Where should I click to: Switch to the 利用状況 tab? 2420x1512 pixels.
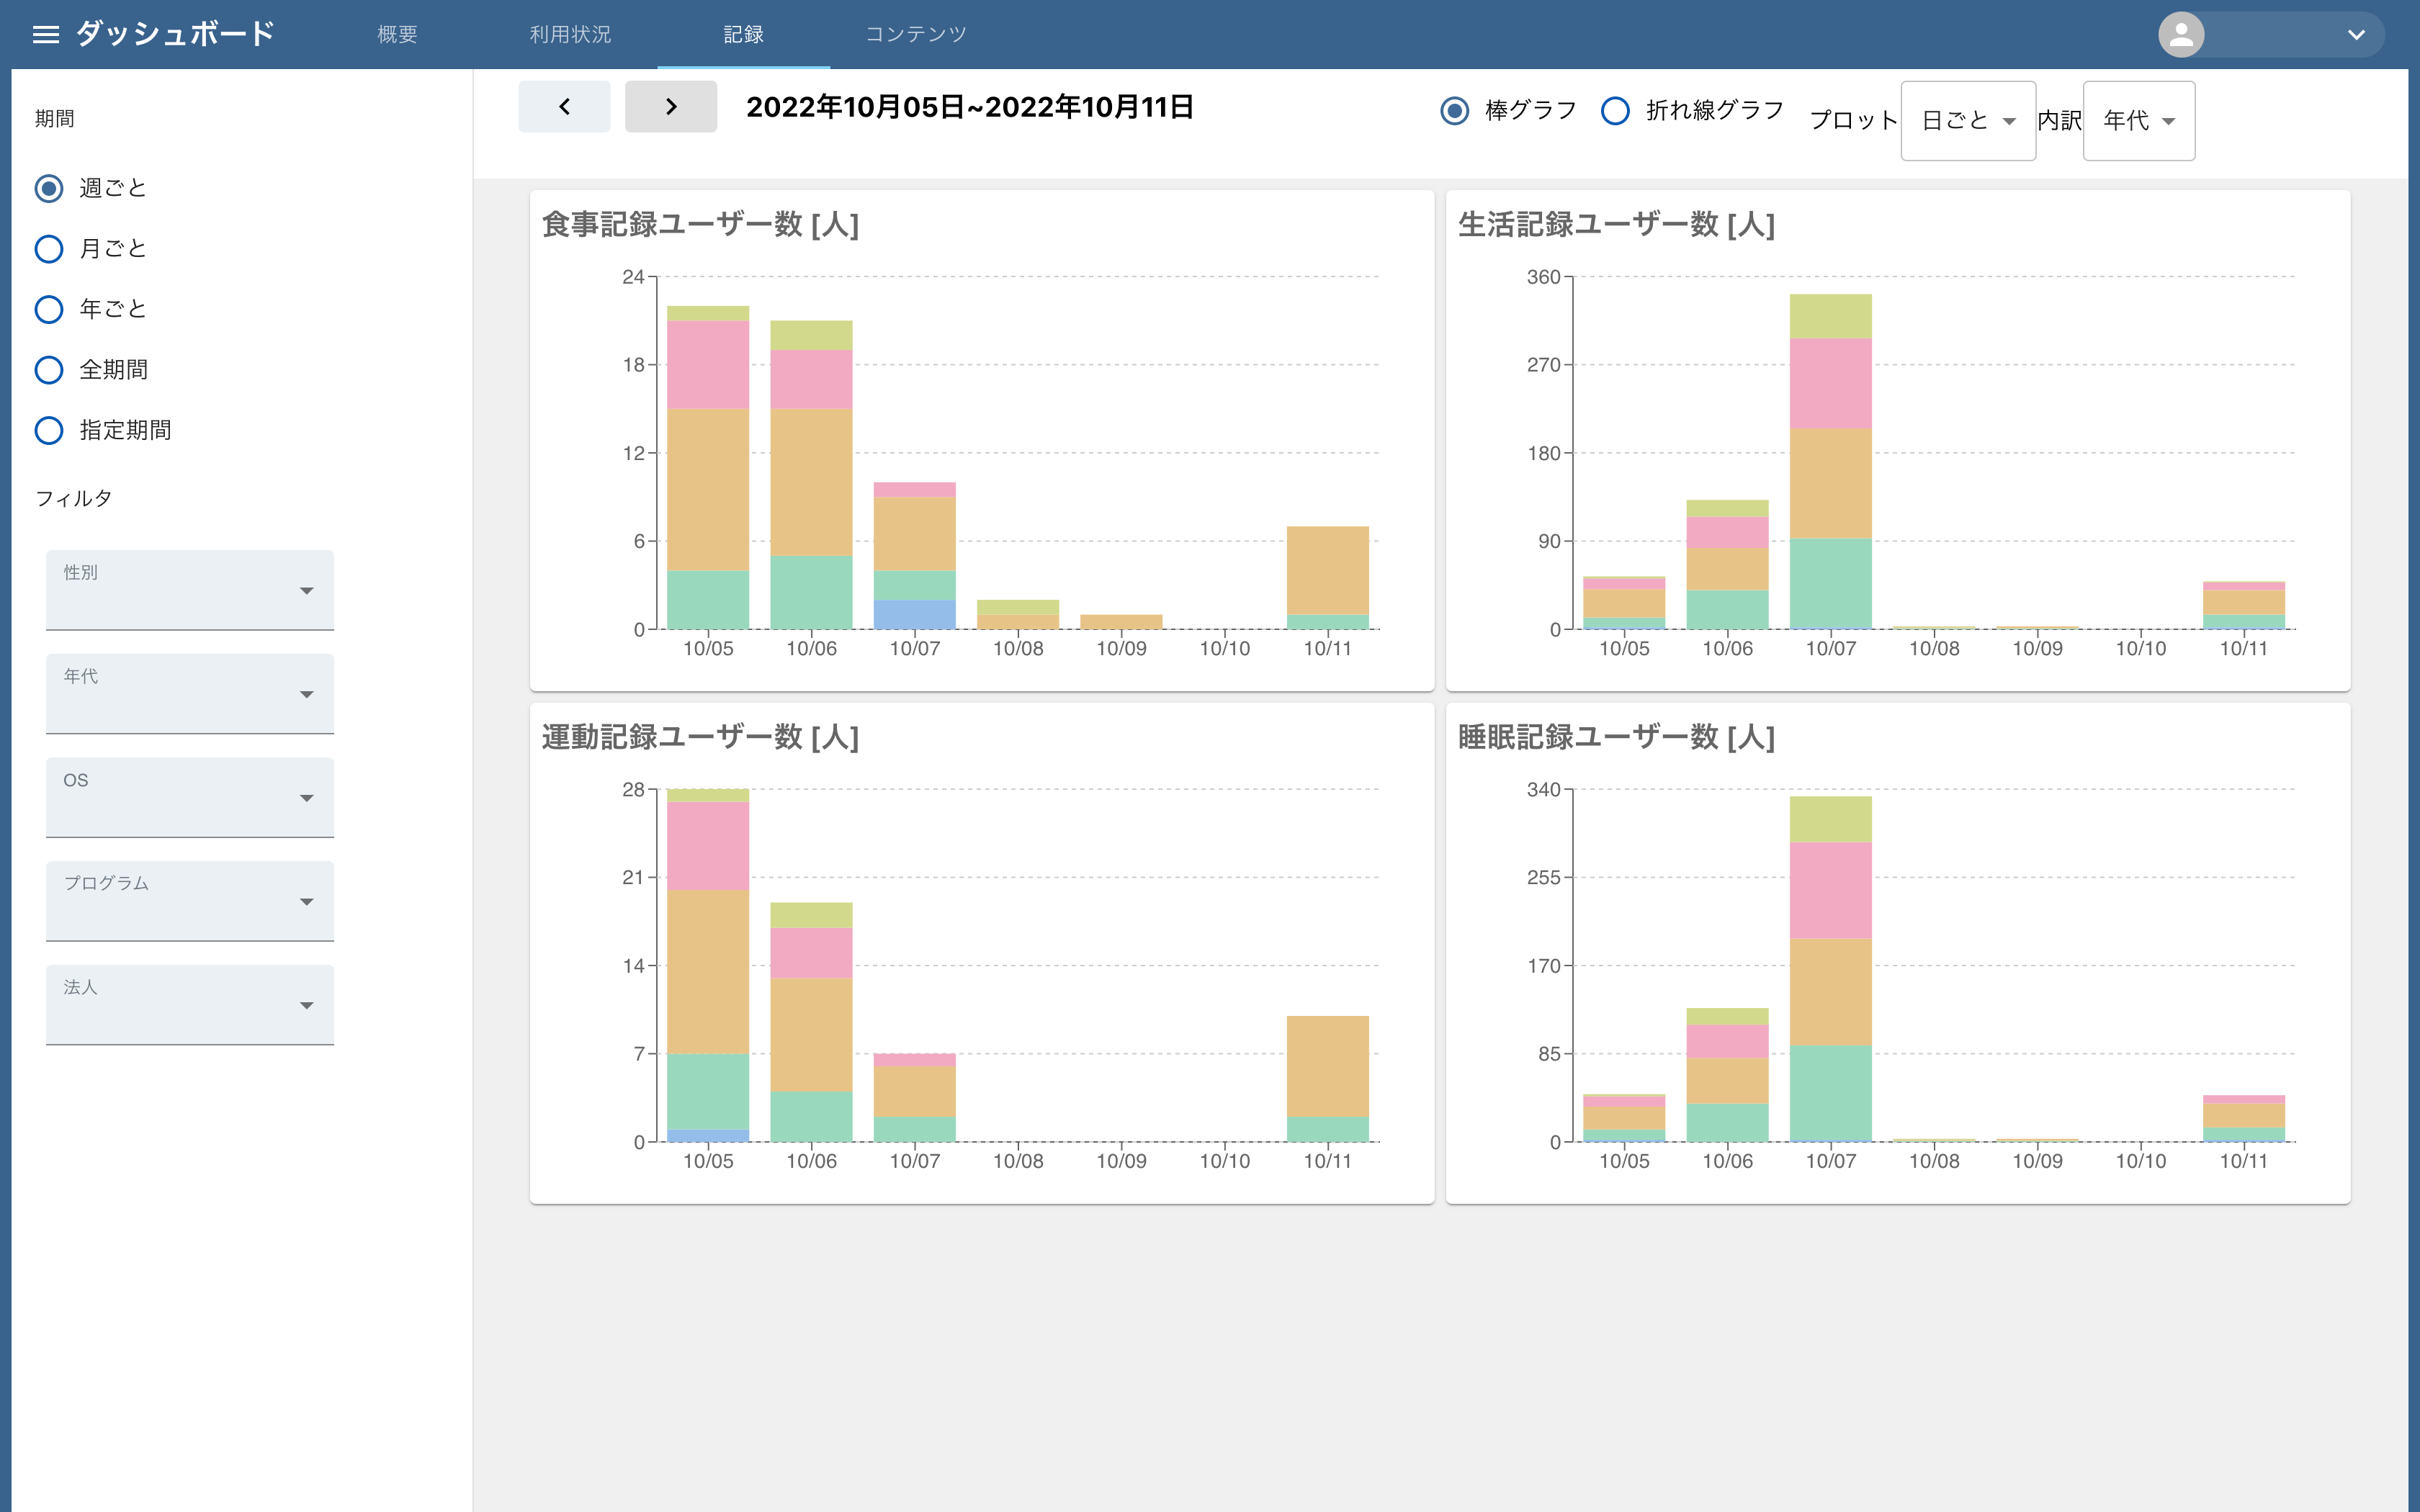(570, 35)
